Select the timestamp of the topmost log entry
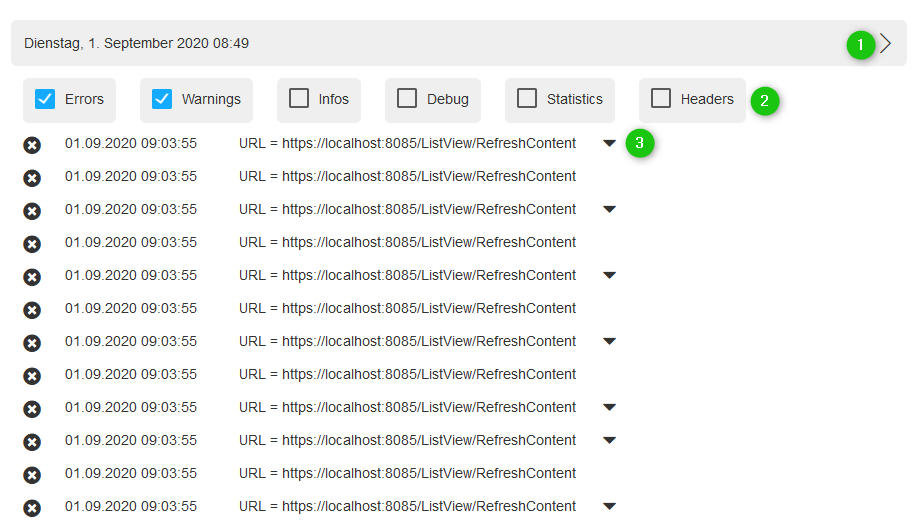This screenshot has height=526, width=916. pyautogui.click(x=131, y=143)
